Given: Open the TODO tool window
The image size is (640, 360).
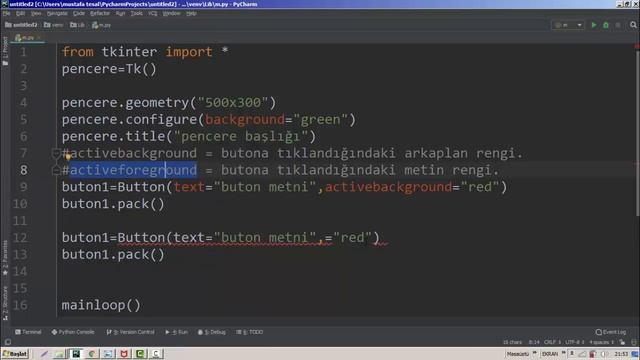Looking at the screenshot, I should [x=250, y=332].
